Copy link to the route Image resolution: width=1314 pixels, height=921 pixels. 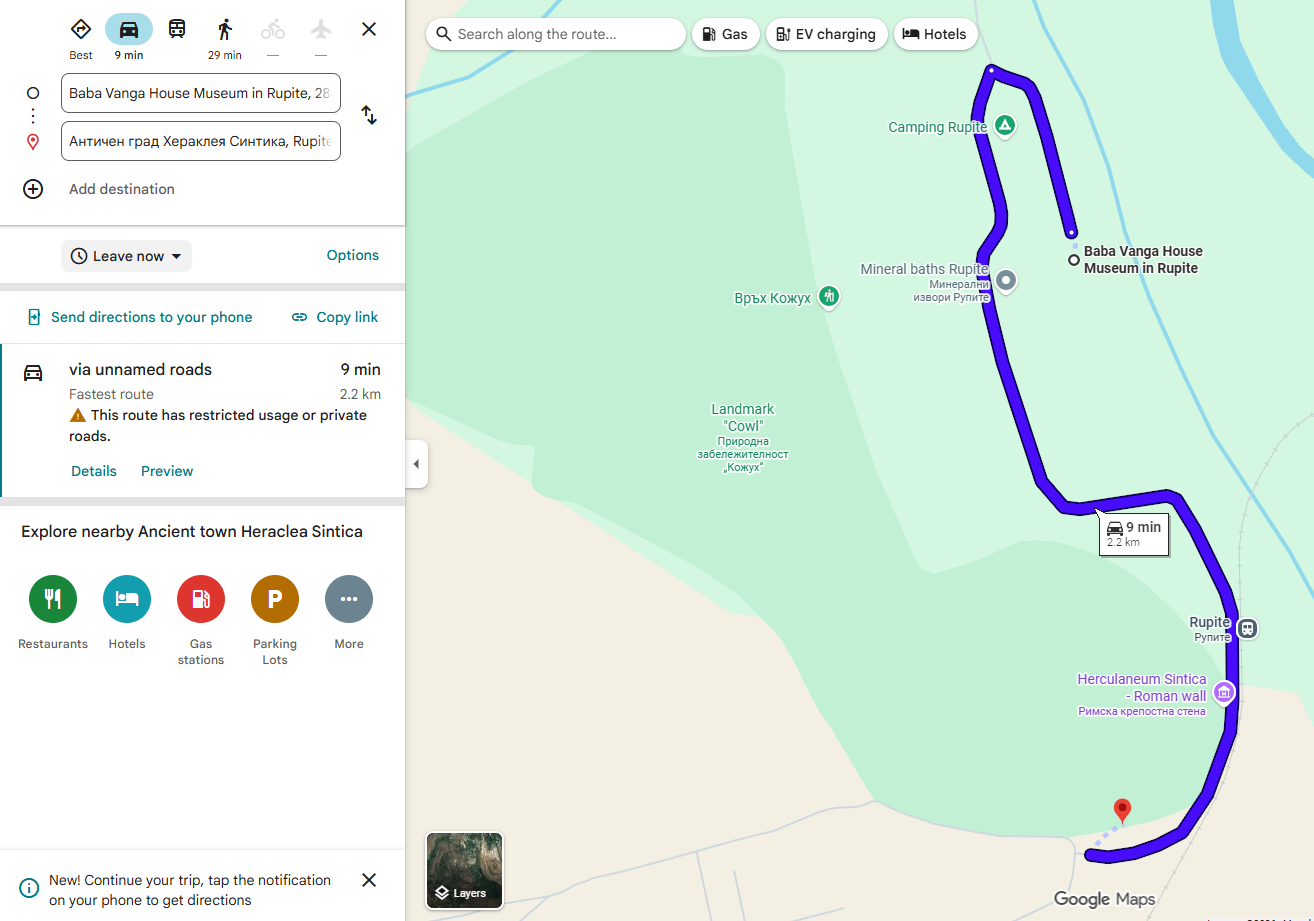click(x=335, y=317)
